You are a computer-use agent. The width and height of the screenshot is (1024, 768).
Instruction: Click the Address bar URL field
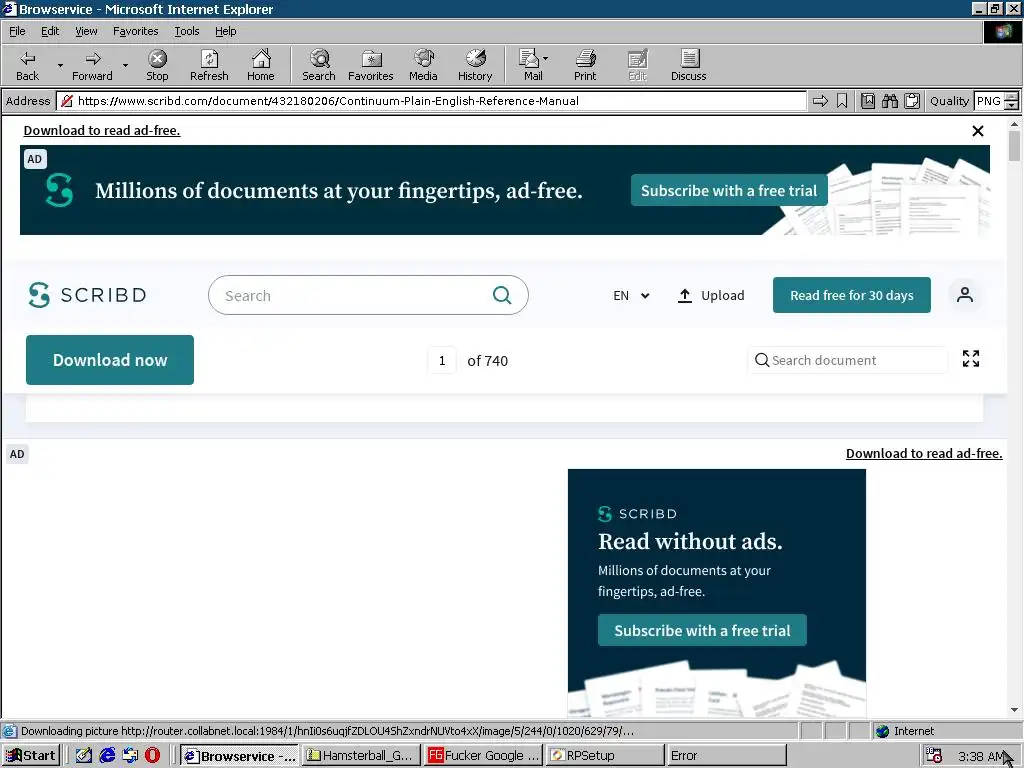click(x=431, y=101)
